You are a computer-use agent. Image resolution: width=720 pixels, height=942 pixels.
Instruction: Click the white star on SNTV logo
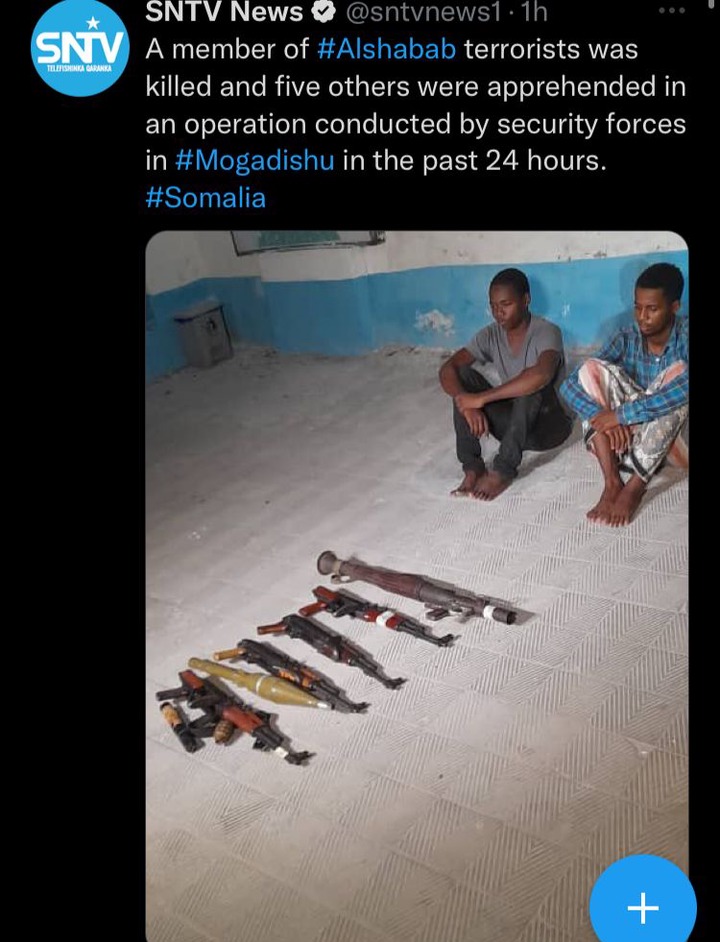(x=93, y=22)
